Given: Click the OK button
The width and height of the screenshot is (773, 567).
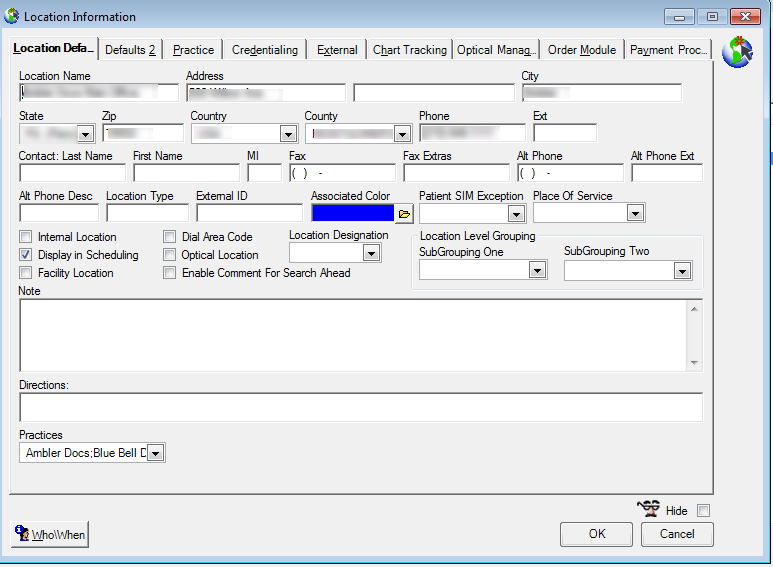Looking at the screenshot, I should tap(596, 534).
